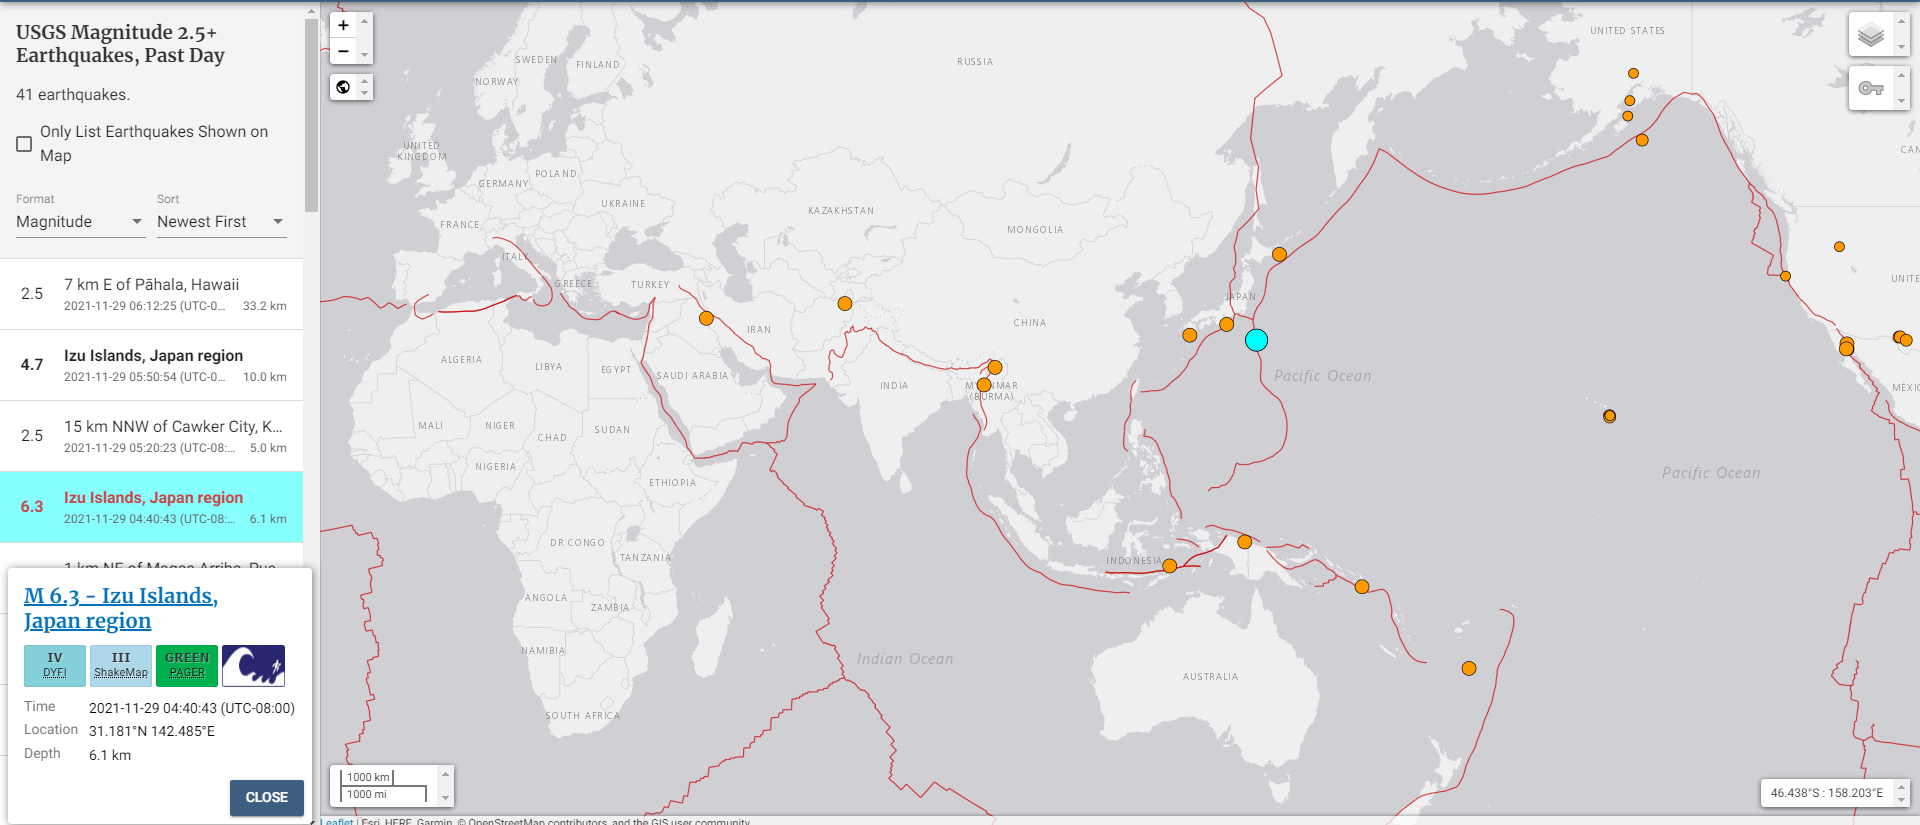Viewport: 1920px width, 825px height.
Task: Open the M 6.3 - Izu Islands, Japan region link
Action: [x=121, y=608]
